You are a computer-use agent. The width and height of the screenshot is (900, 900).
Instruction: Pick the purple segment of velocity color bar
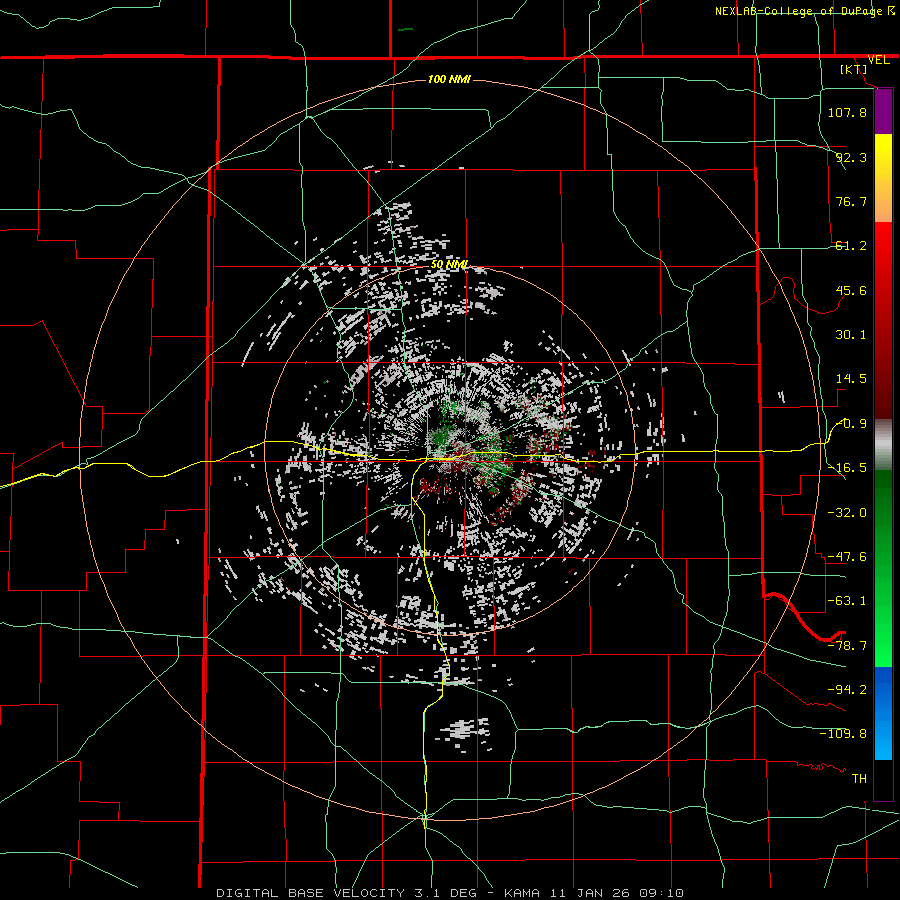pos(883,112)
